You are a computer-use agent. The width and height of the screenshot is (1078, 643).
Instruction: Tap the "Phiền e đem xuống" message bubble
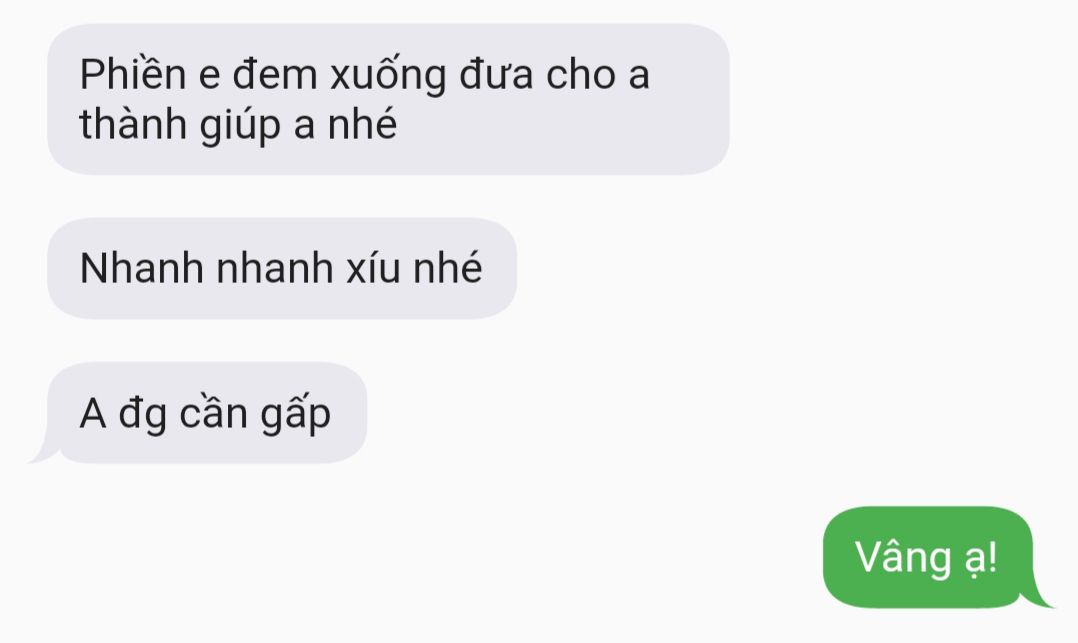click(x=388, y=99)
